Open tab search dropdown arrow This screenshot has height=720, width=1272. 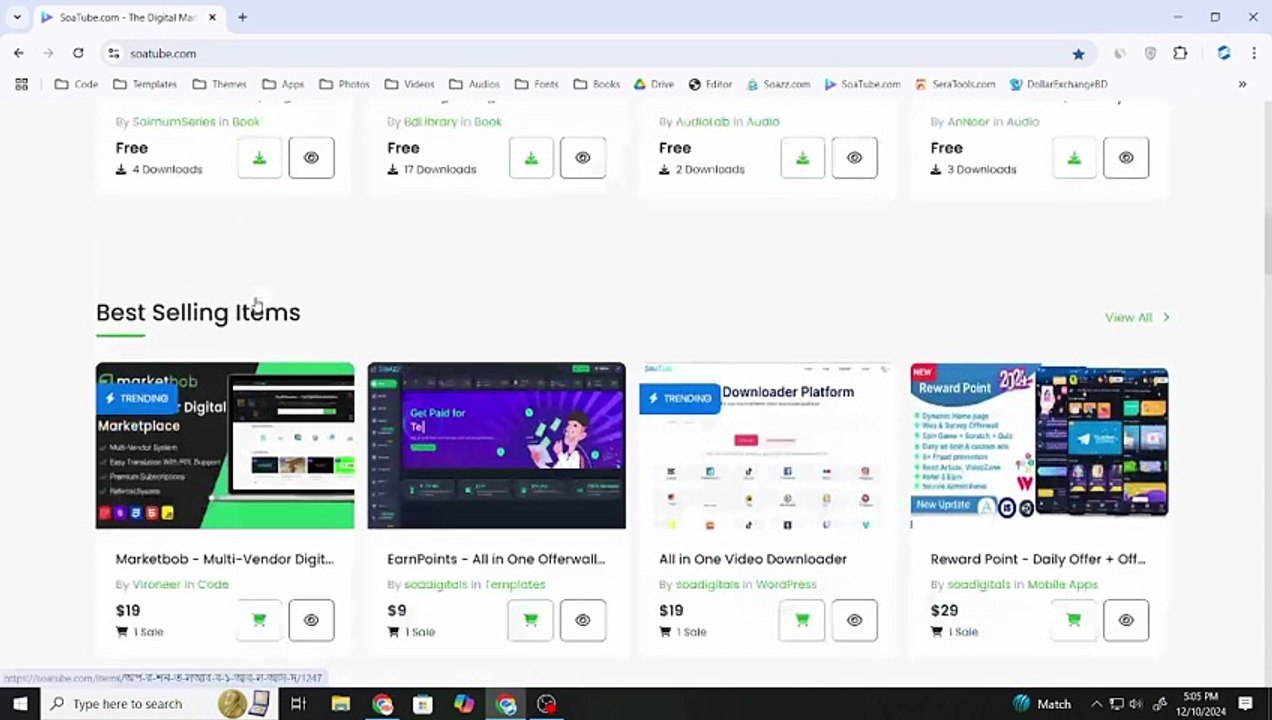[17, 17]
